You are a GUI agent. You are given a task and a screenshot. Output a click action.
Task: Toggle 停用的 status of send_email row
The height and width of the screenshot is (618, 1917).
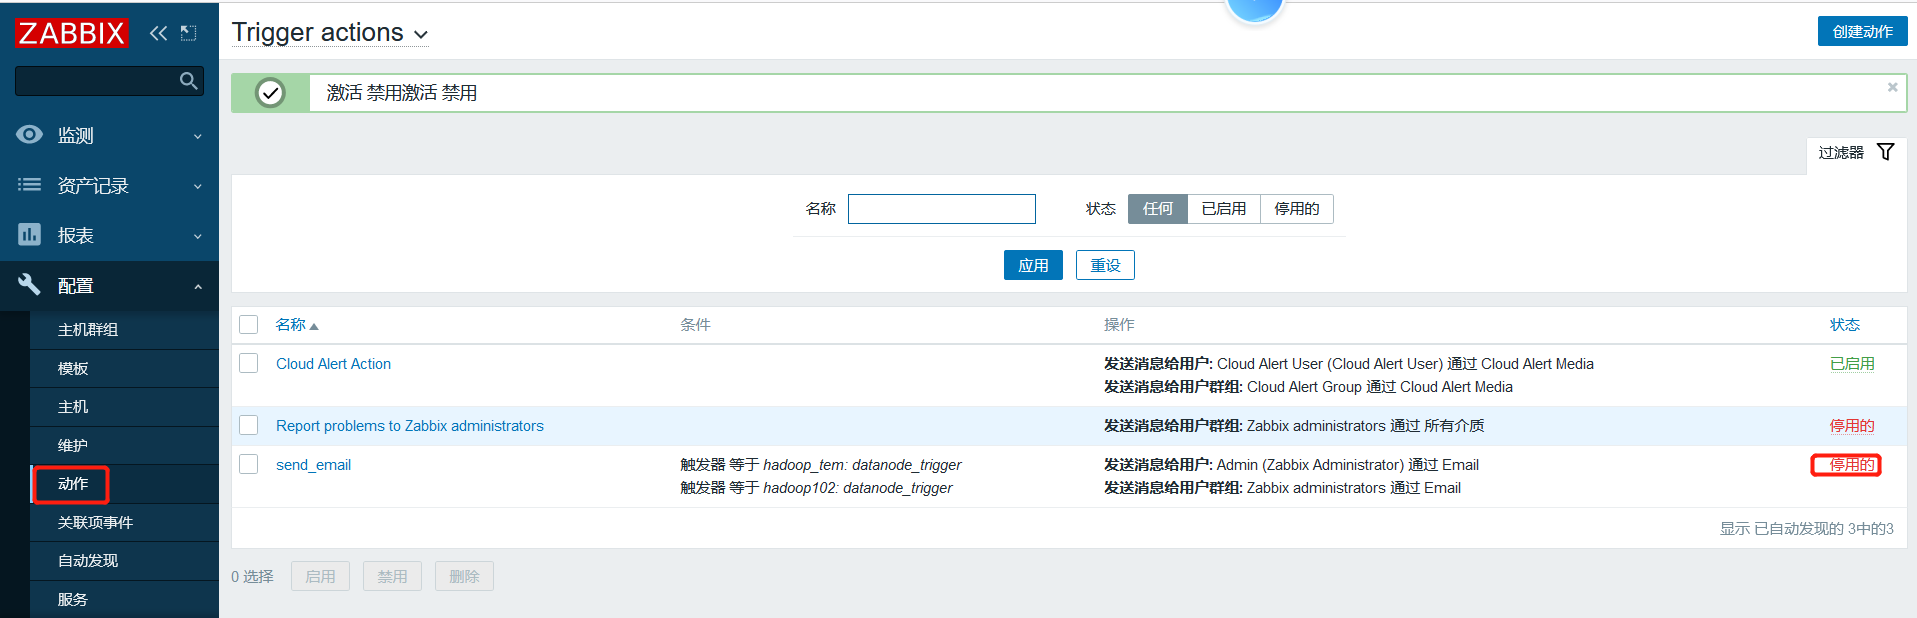[1852, 465]
